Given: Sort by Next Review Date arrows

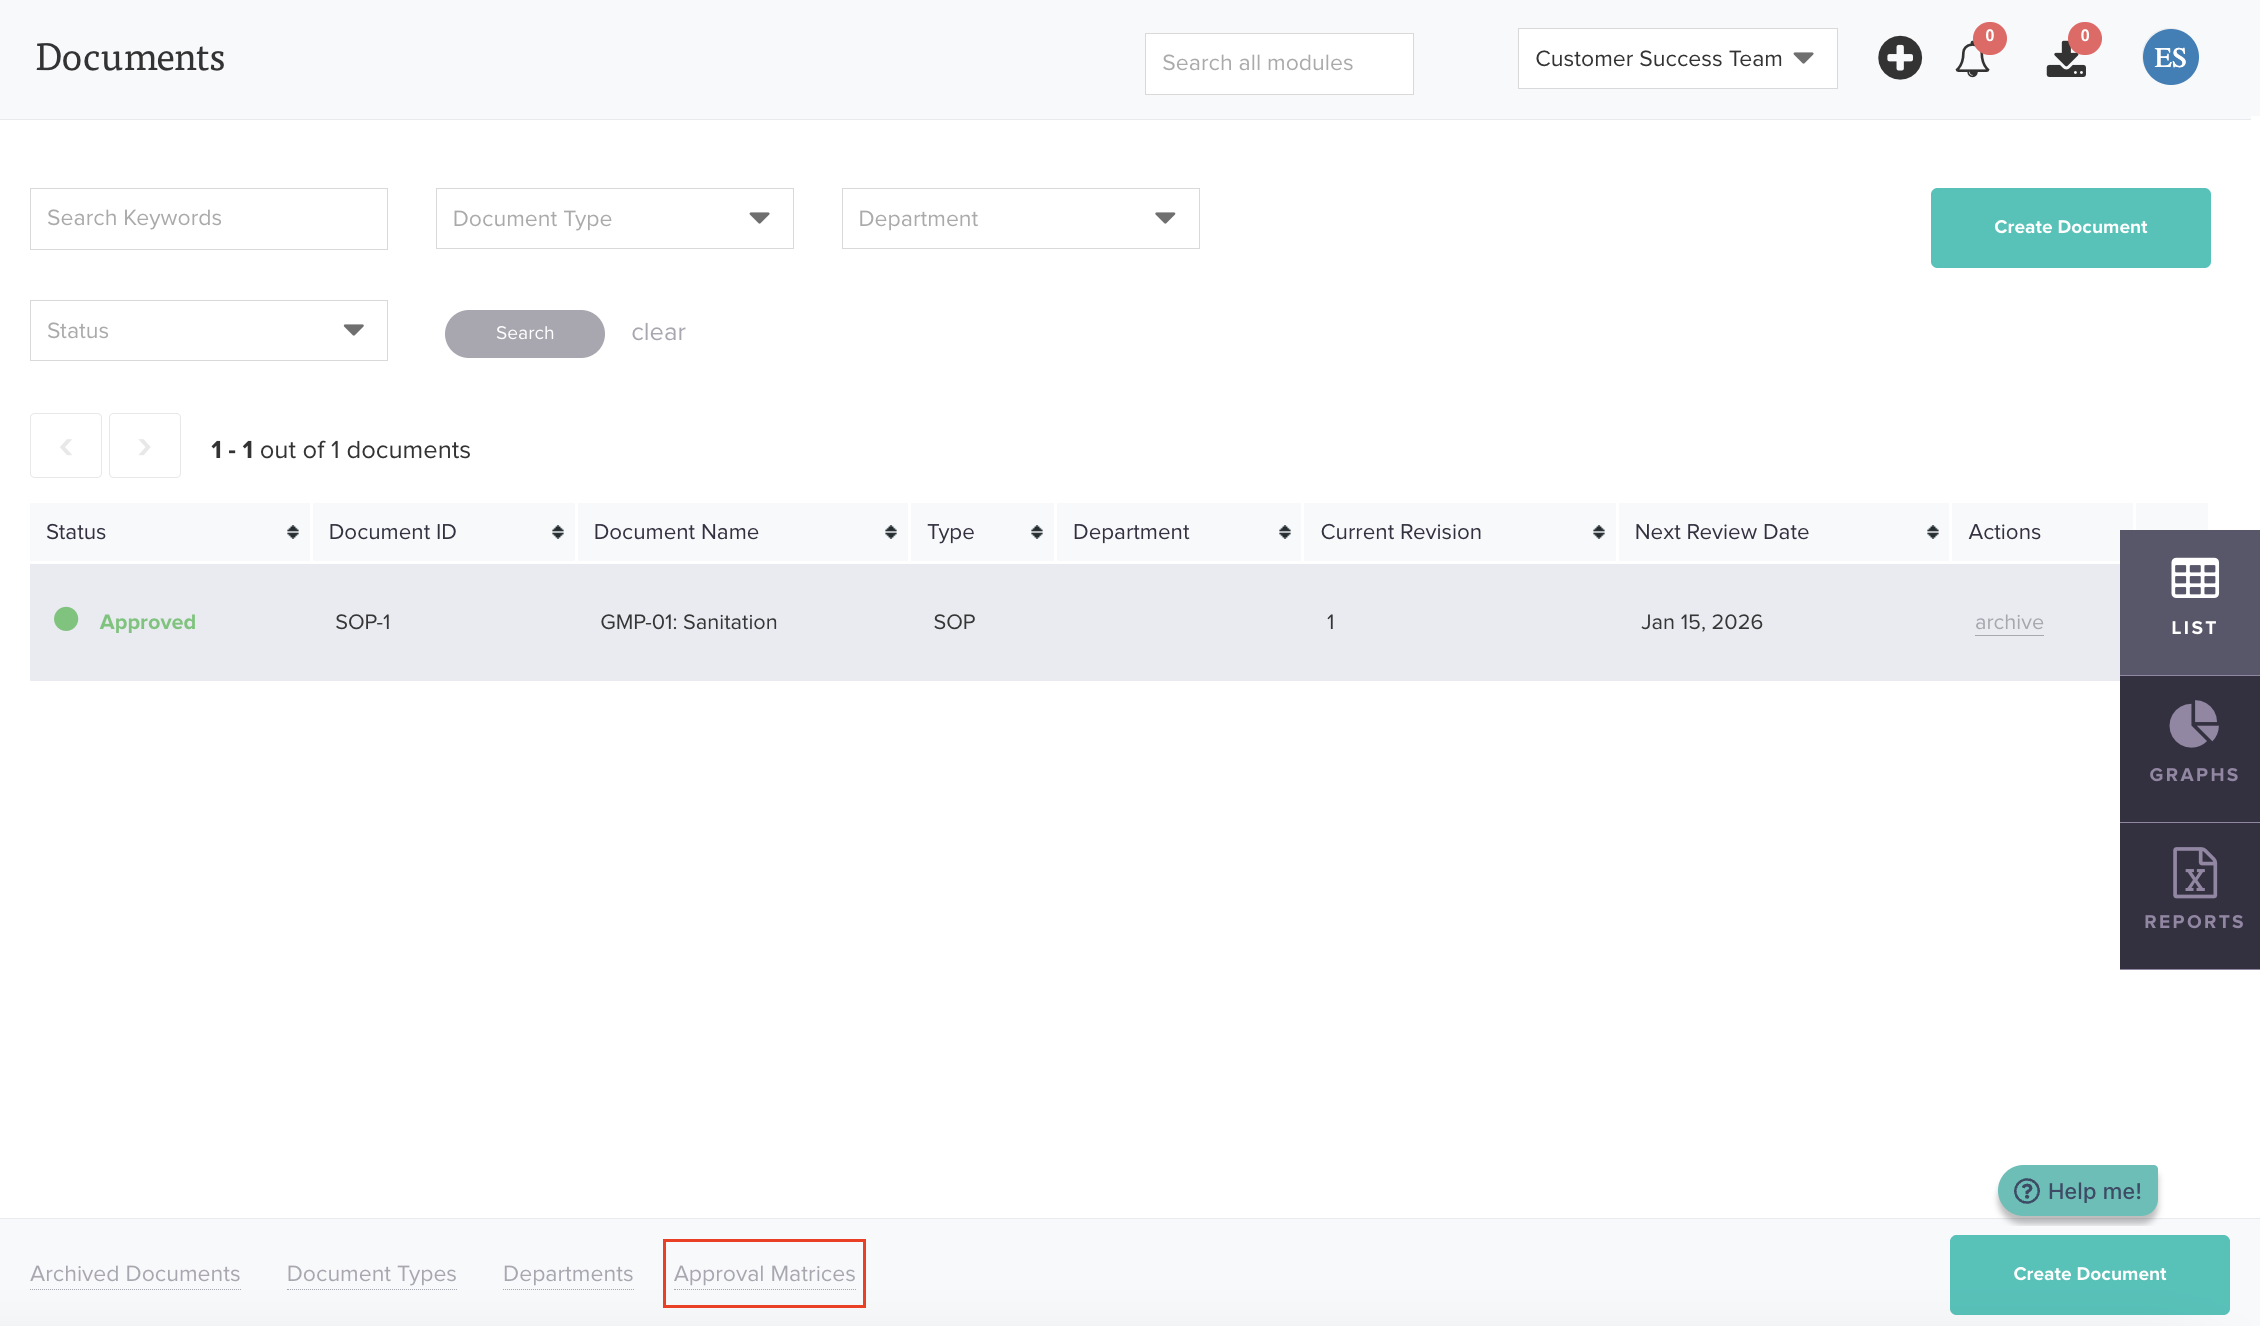Looking at the screenshot, I should 1932,532.
